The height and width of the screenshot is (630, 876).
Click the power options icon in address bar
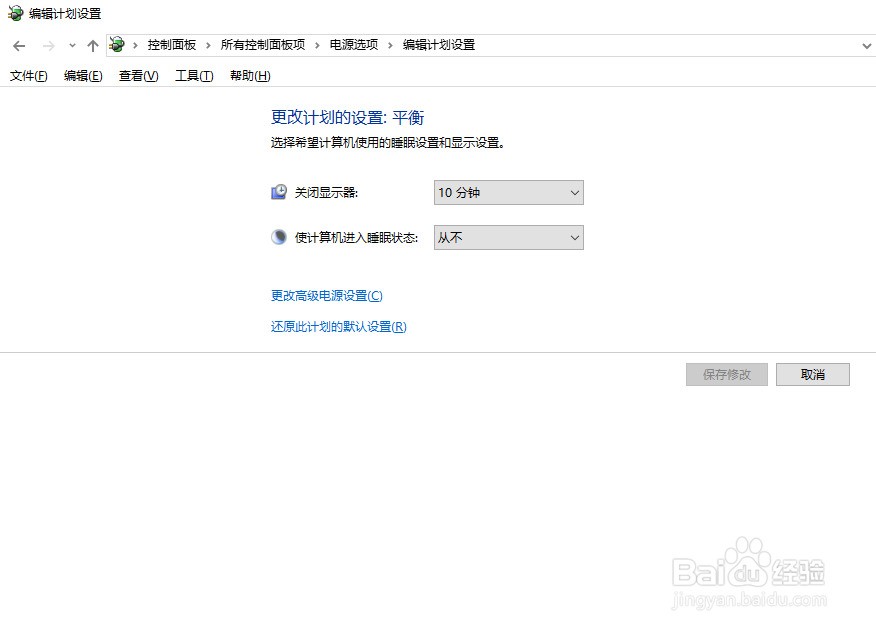(117, 45)
